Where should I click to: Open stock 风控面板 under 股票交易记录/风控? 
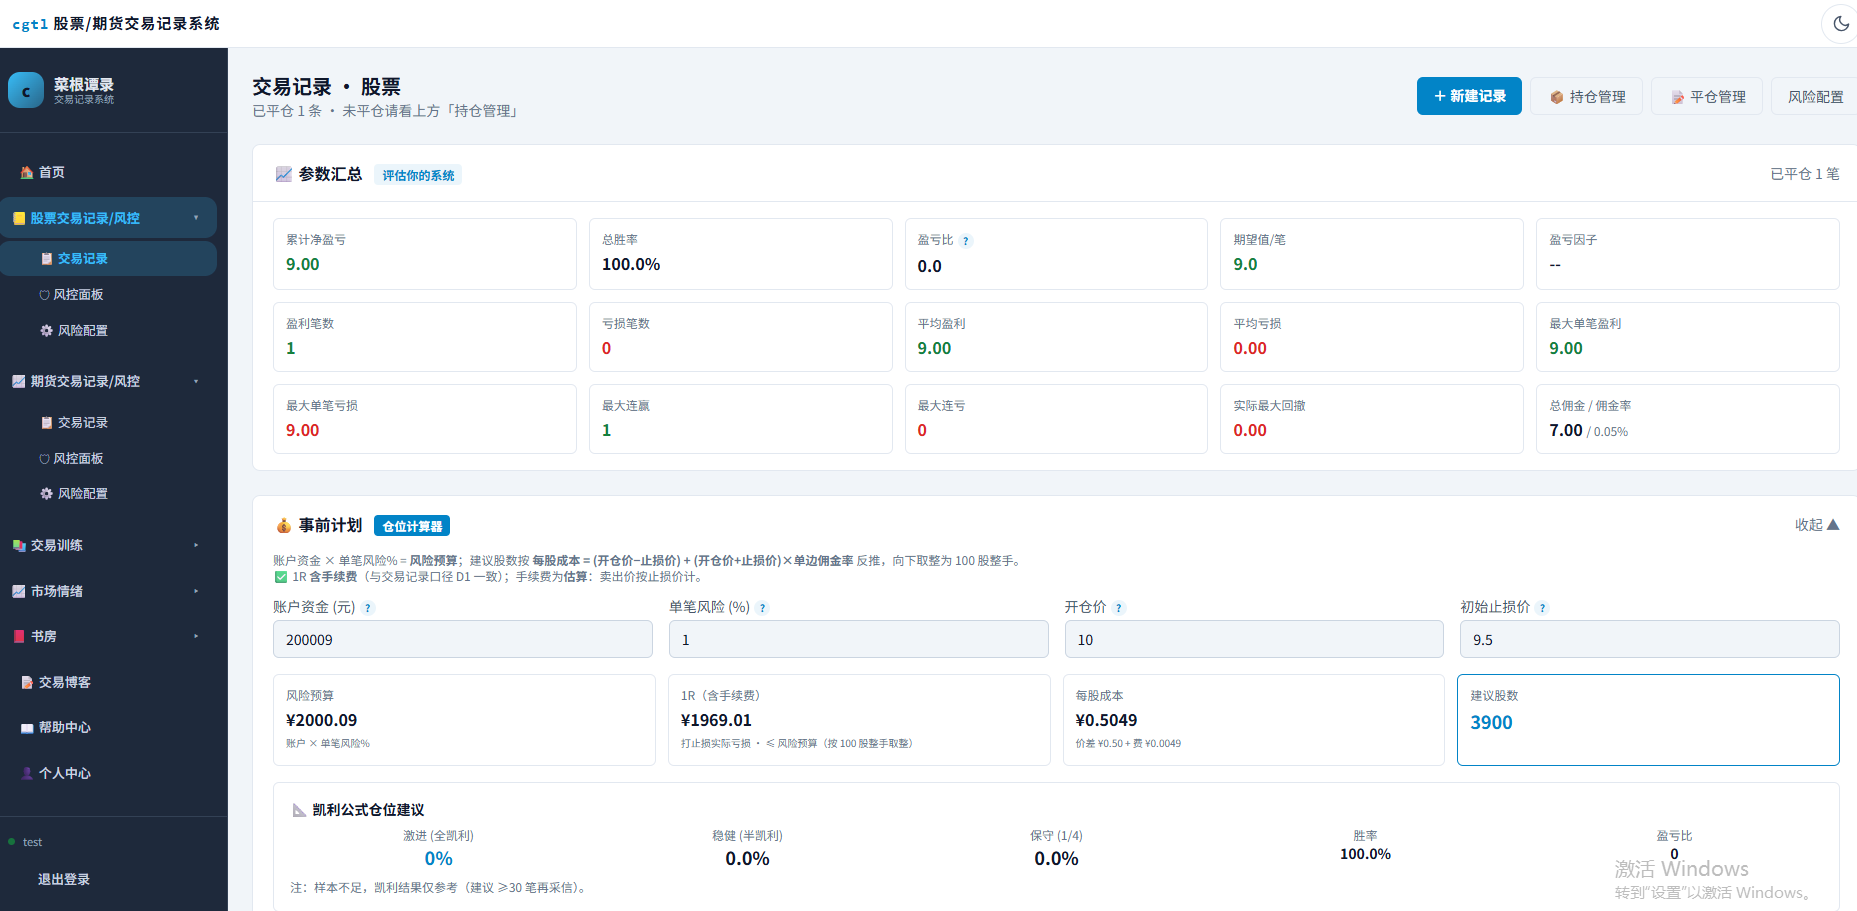tap(108, 294)
